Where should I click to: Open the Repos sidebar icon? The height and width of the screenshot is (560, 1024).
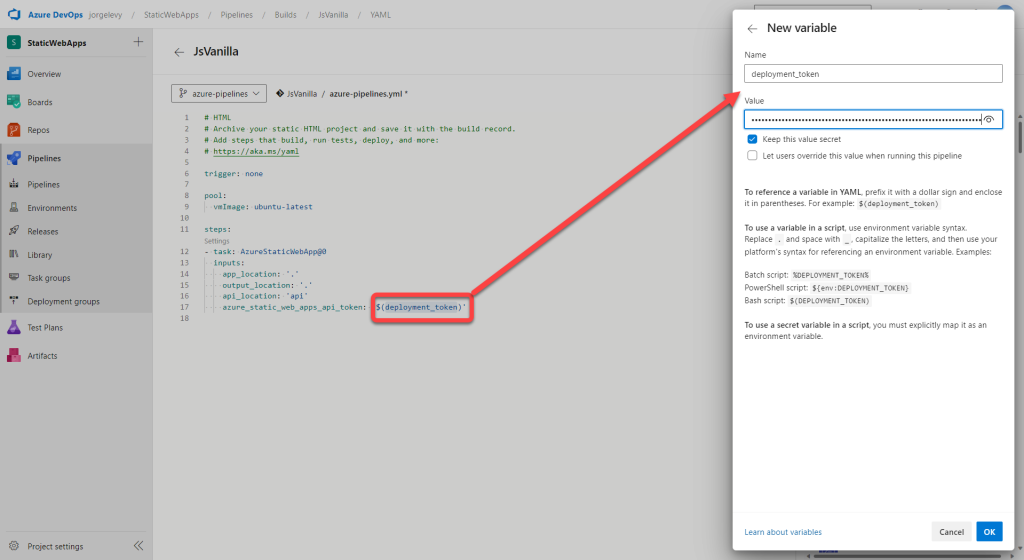click(14, 130)
